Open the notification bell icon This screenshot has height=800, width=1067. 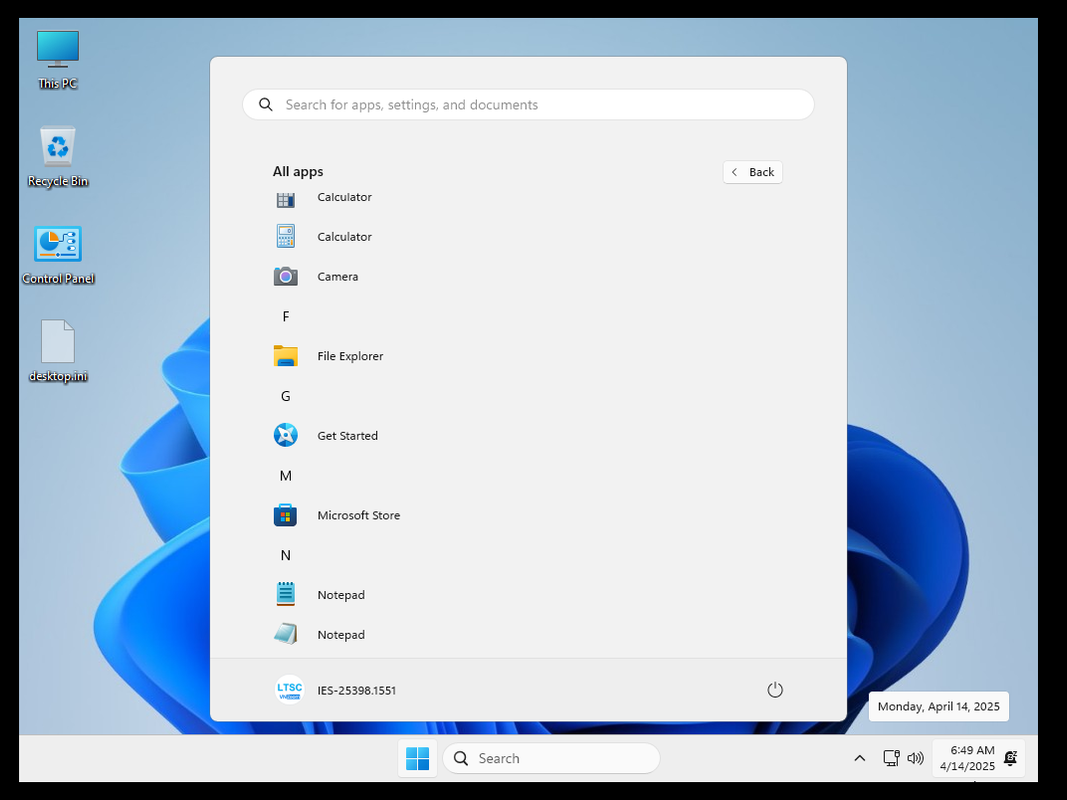(x=1011, y=758)
